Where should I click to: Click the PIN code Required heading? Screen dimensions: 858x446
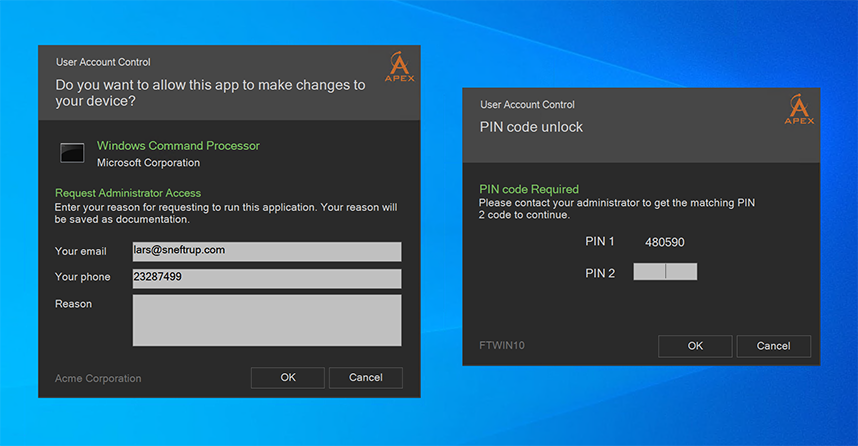(529, 189)
